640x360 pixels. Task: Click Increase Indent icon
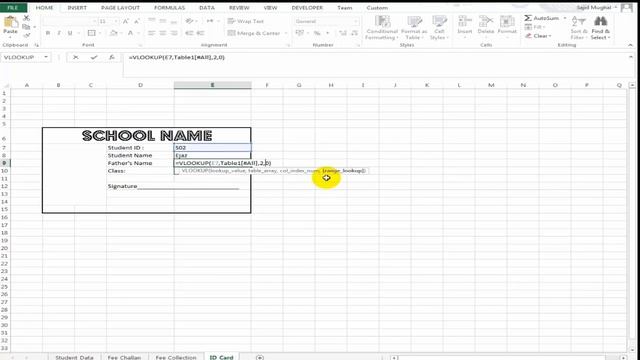tap(200, 33)
